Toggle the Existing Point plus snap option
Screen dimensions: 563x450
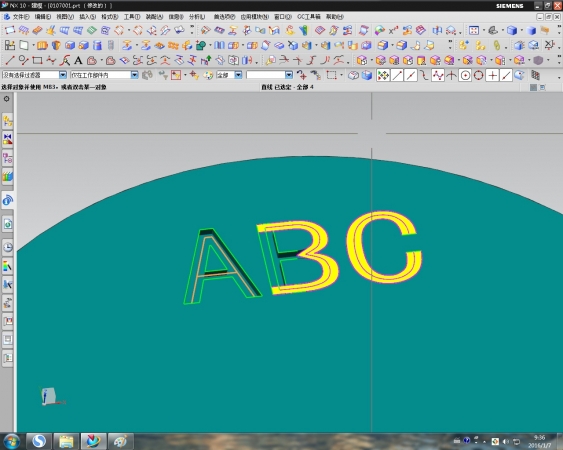coord(493,75)
